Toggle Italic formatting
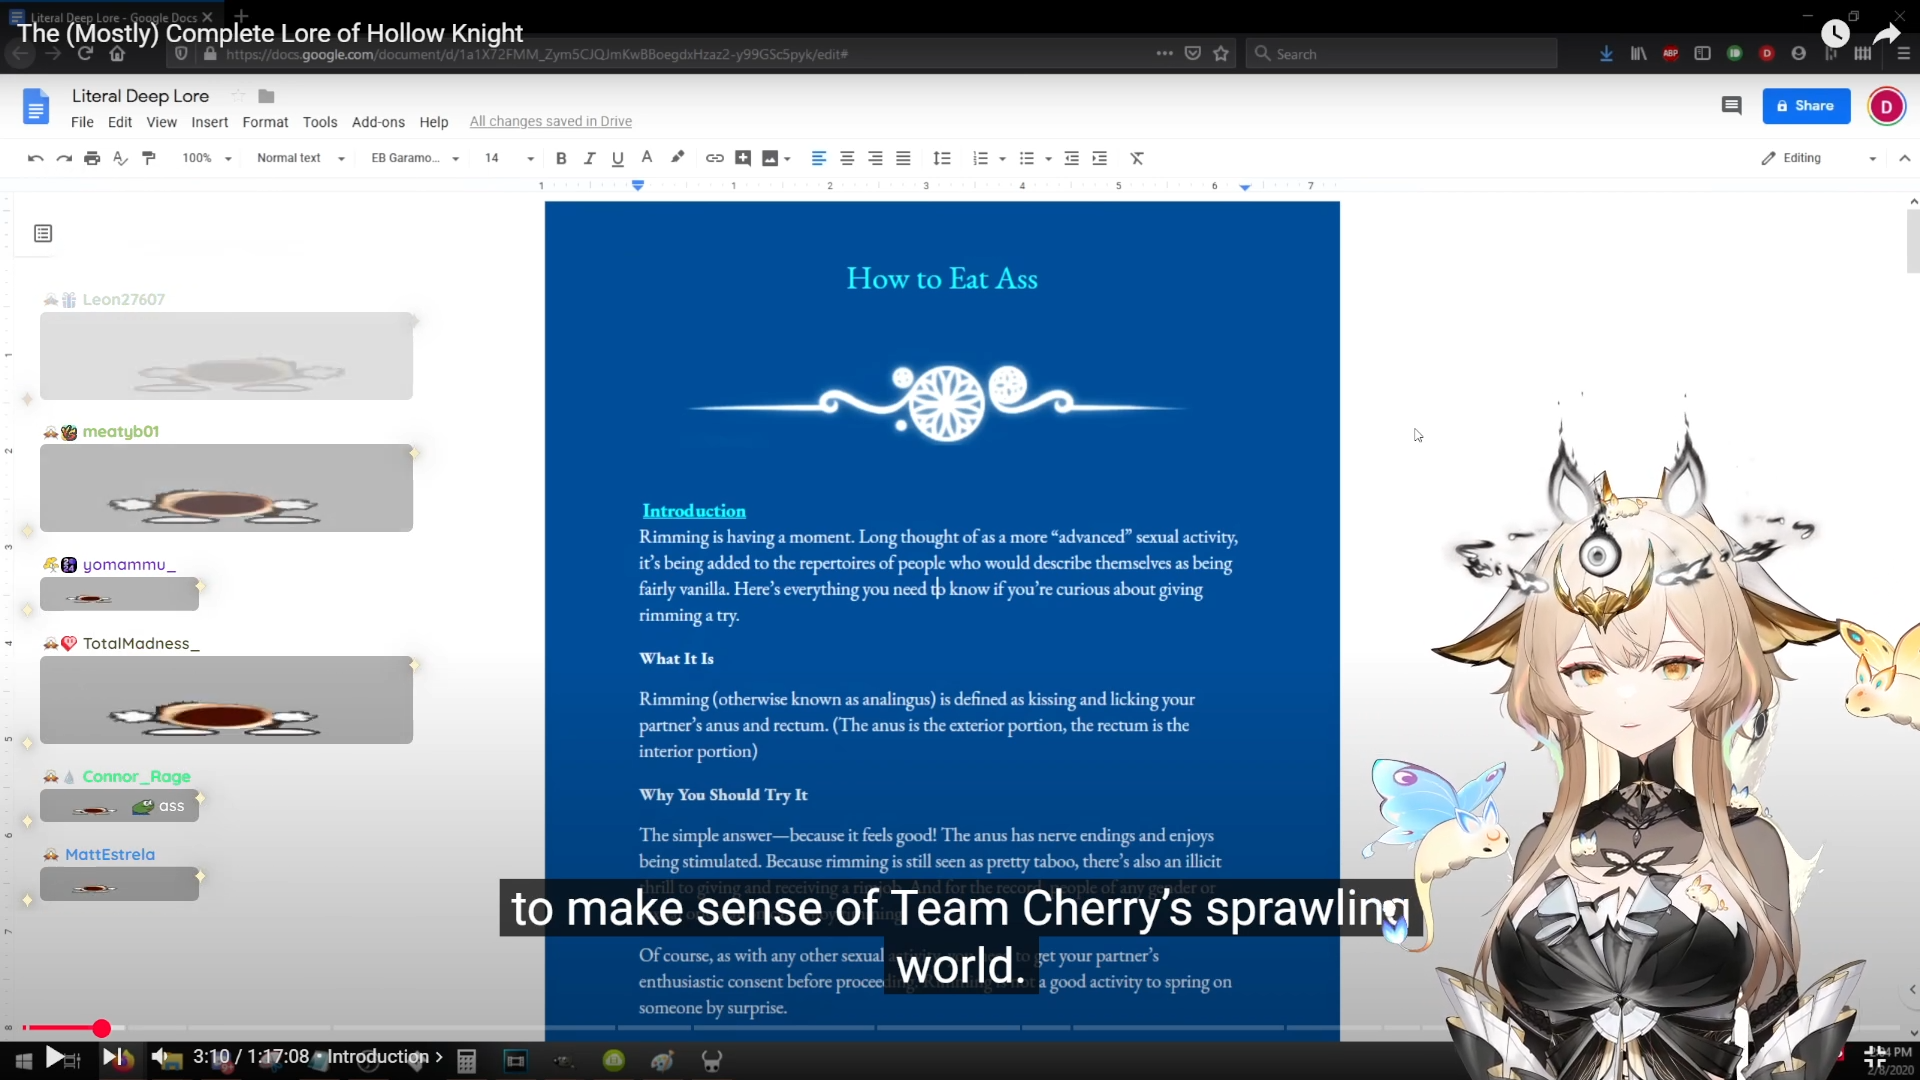The height and width of the screenshot is (1080, 1920). tap(589, 158)
